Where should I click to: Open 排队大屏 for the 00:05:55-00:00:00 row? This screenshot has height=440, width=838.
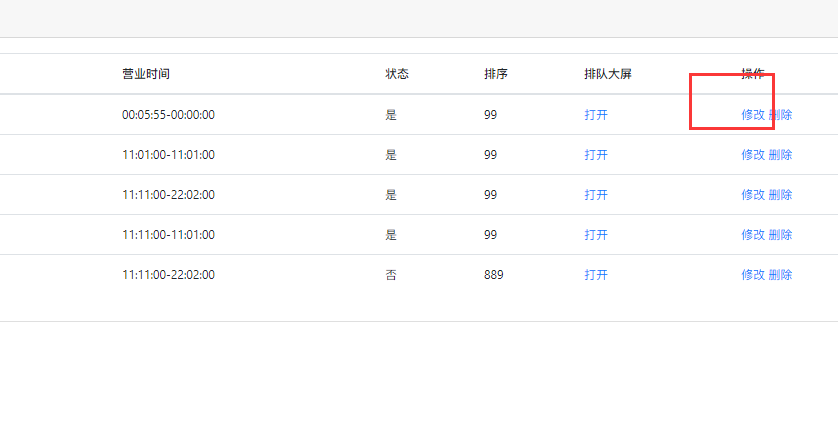pos(596,114)
